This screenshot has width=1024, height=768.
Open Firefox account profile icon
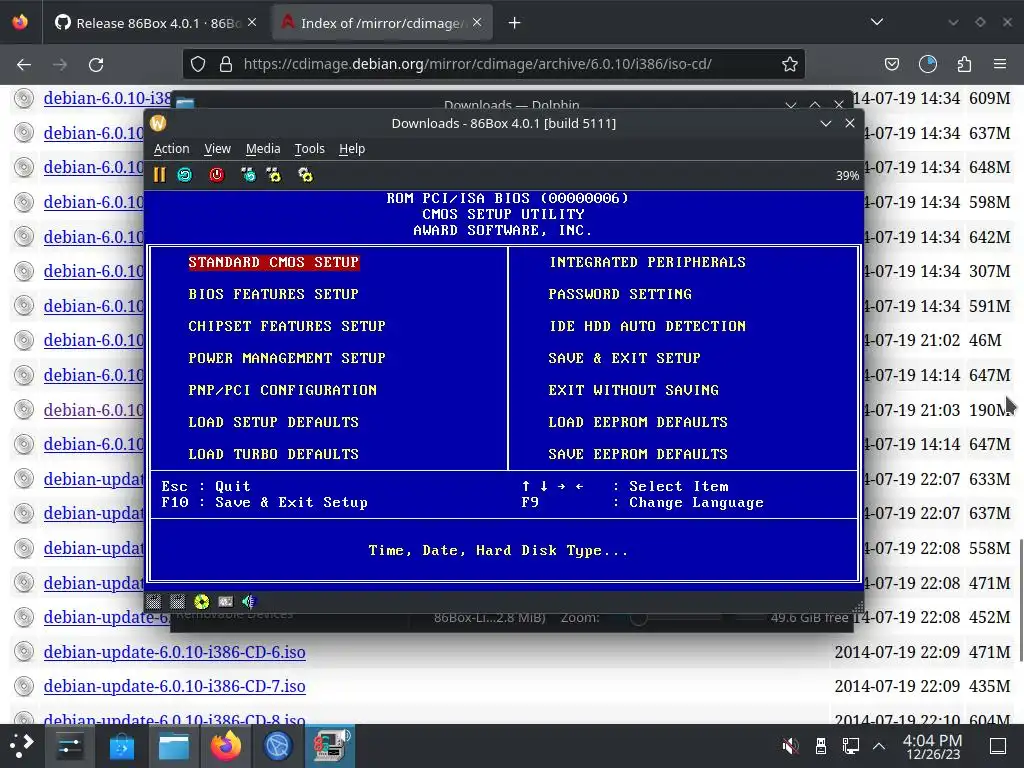(927, 64)
